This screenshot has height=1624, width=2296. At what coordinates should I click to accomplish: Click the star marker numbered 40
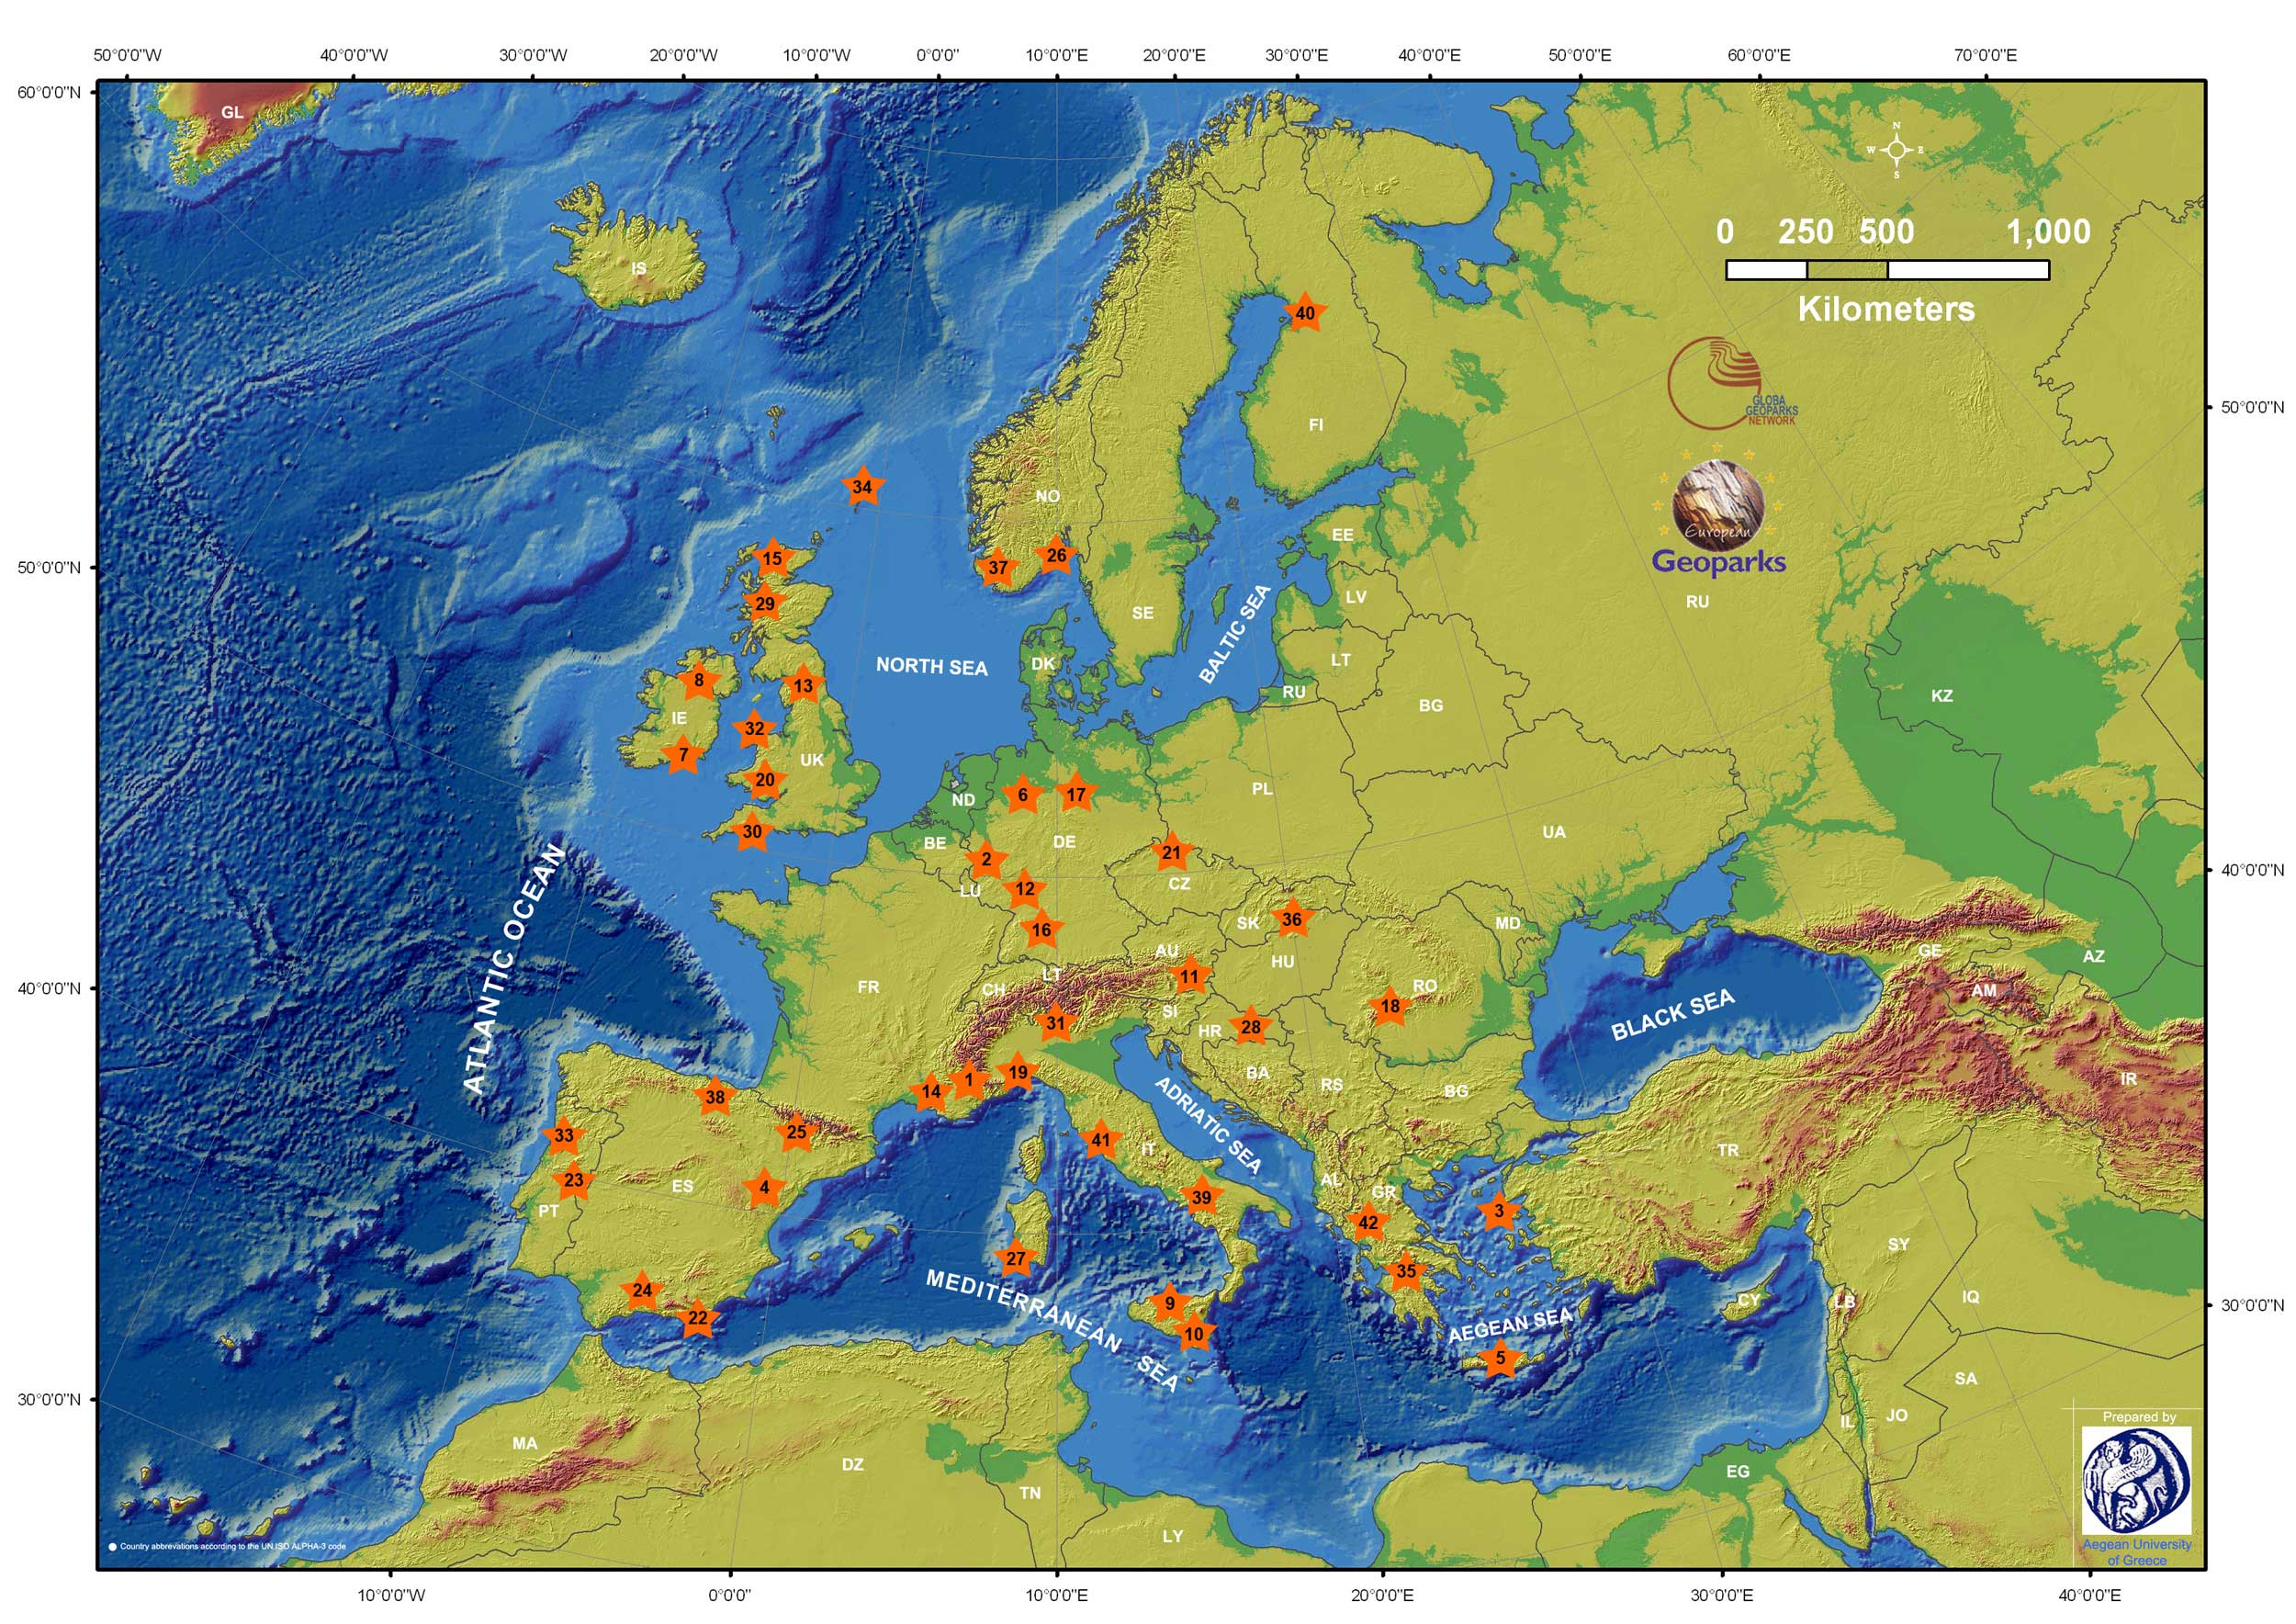[x=1305, y=313]
